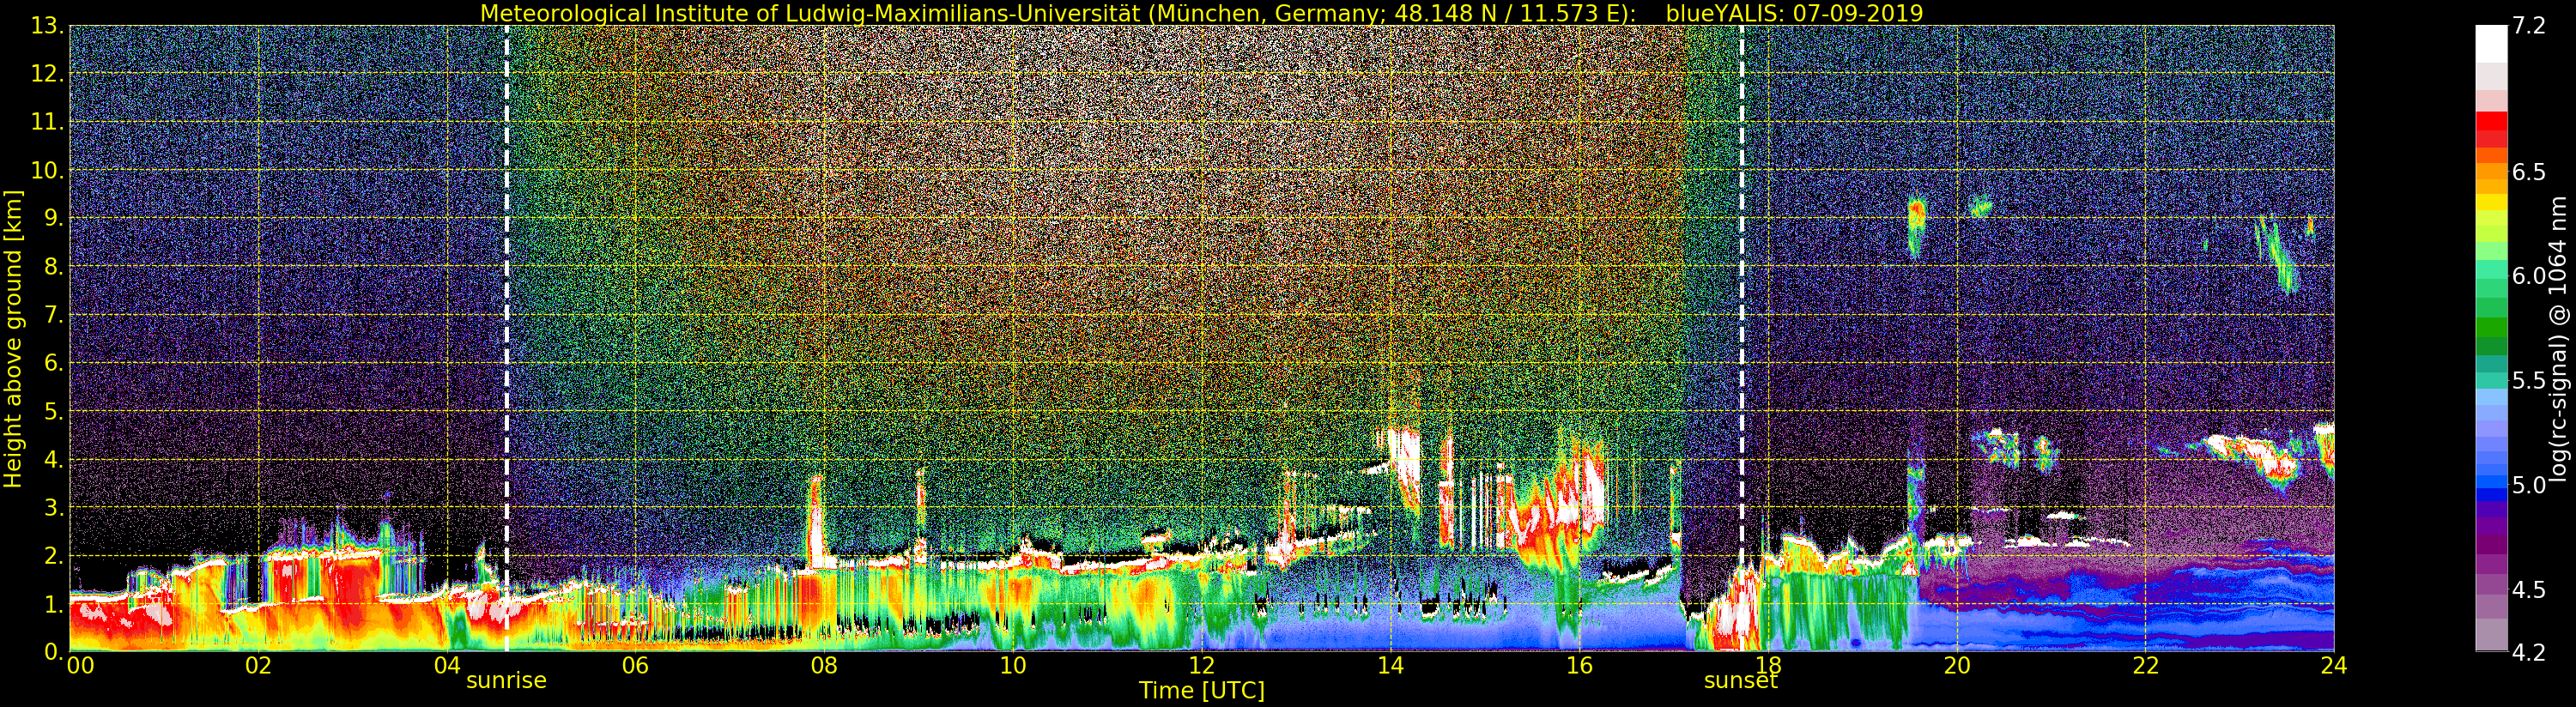The width and height of the screenshot is (2576, 707).
Task: Click the "Height above ground [km]" axis label
Action: [x=13, y=338]
